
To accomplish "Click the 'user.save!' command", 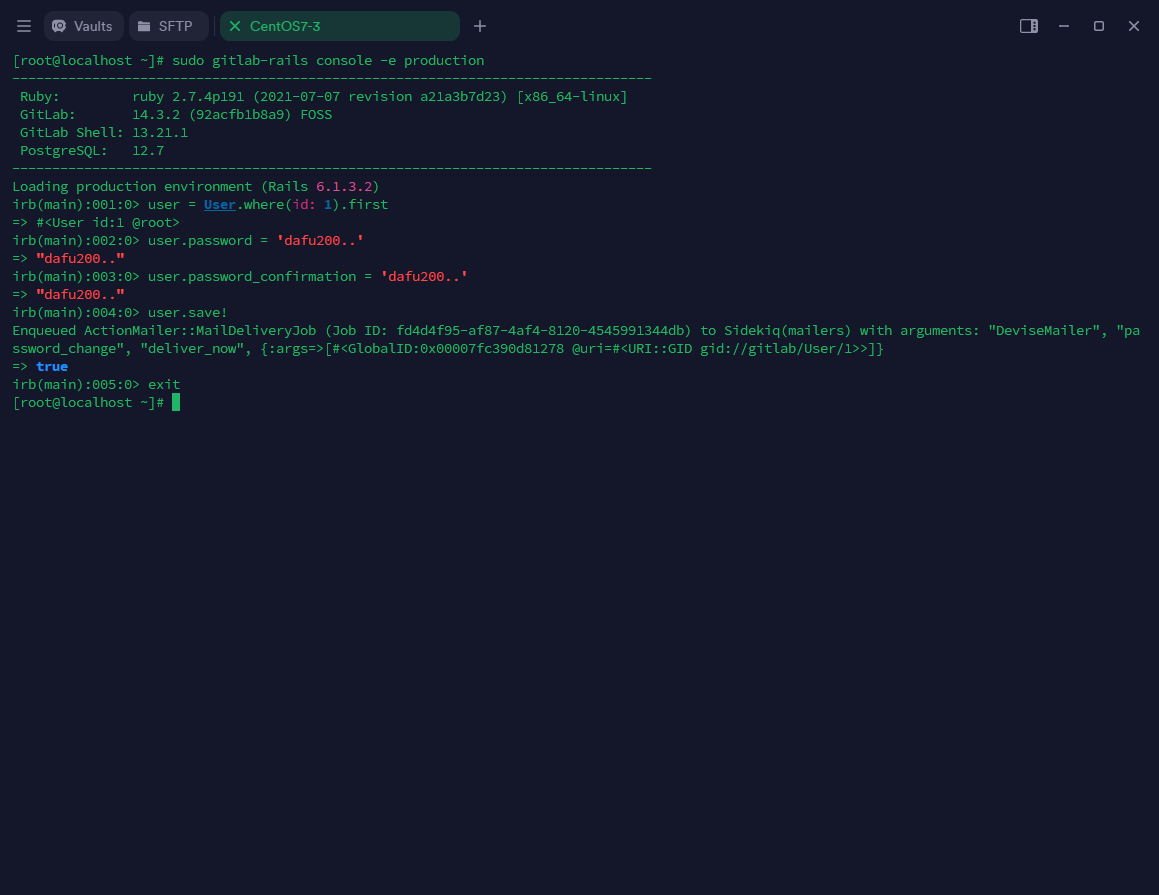I will click(188, 313).
